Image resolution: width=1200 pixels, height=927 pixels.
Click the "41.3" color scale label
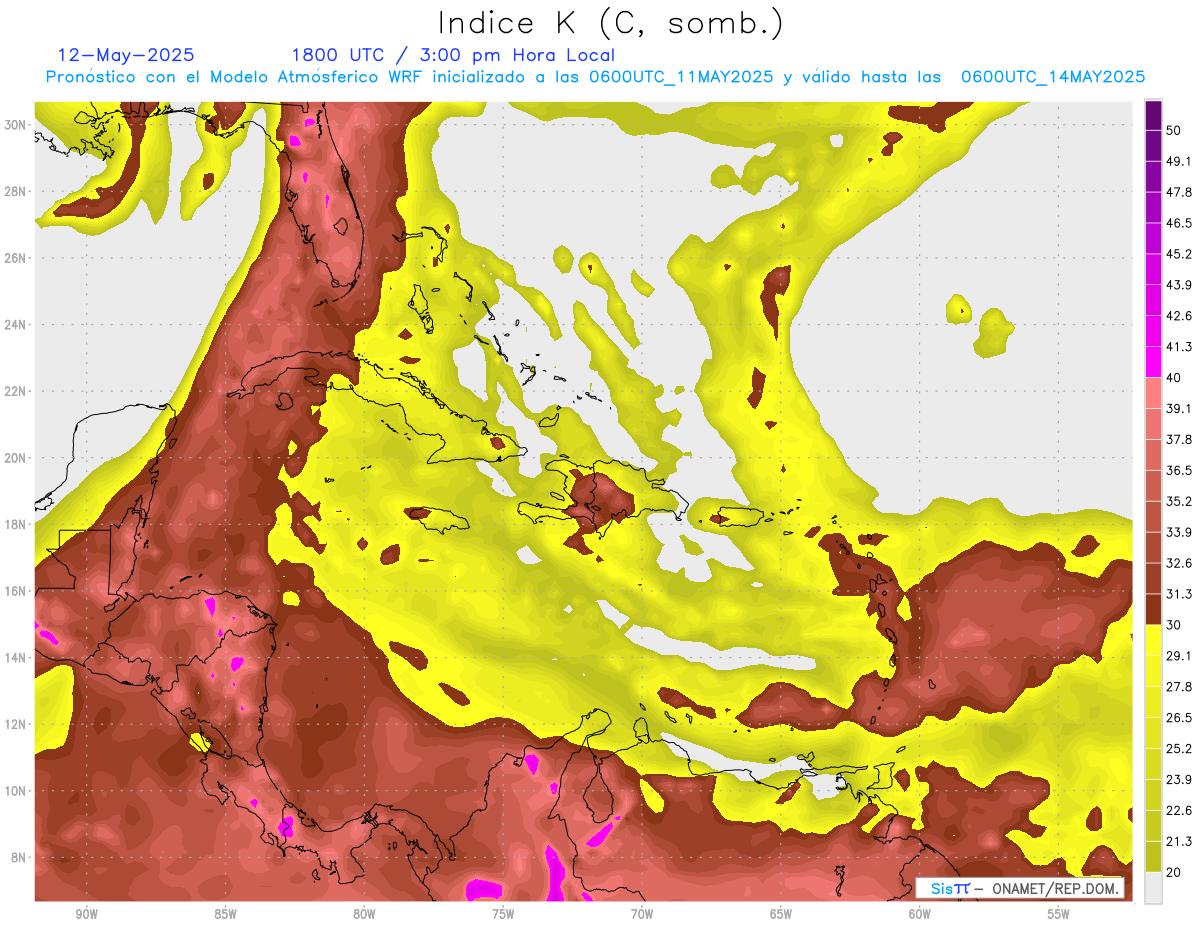coord(1179,347)
